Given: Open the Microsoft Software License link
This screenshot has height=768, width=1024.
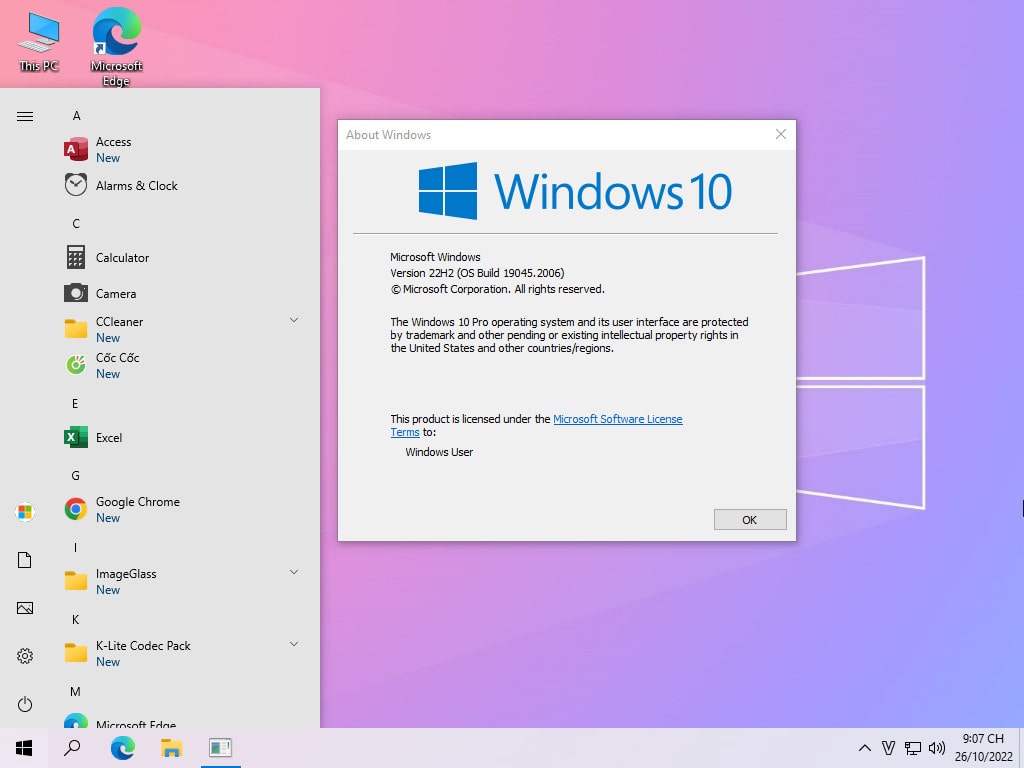Looking at the screenshot, I should [618, 419].
